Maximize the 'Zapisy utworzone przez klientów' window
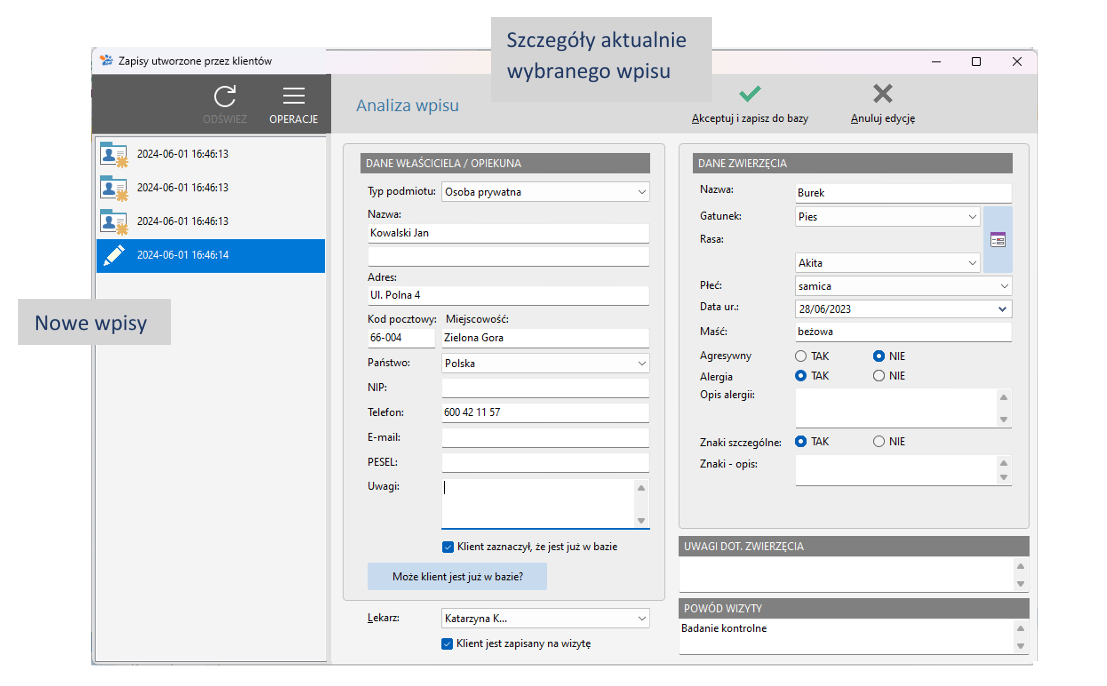The width and height of the screenshot is (1107, 686). [x=976, y=61]
